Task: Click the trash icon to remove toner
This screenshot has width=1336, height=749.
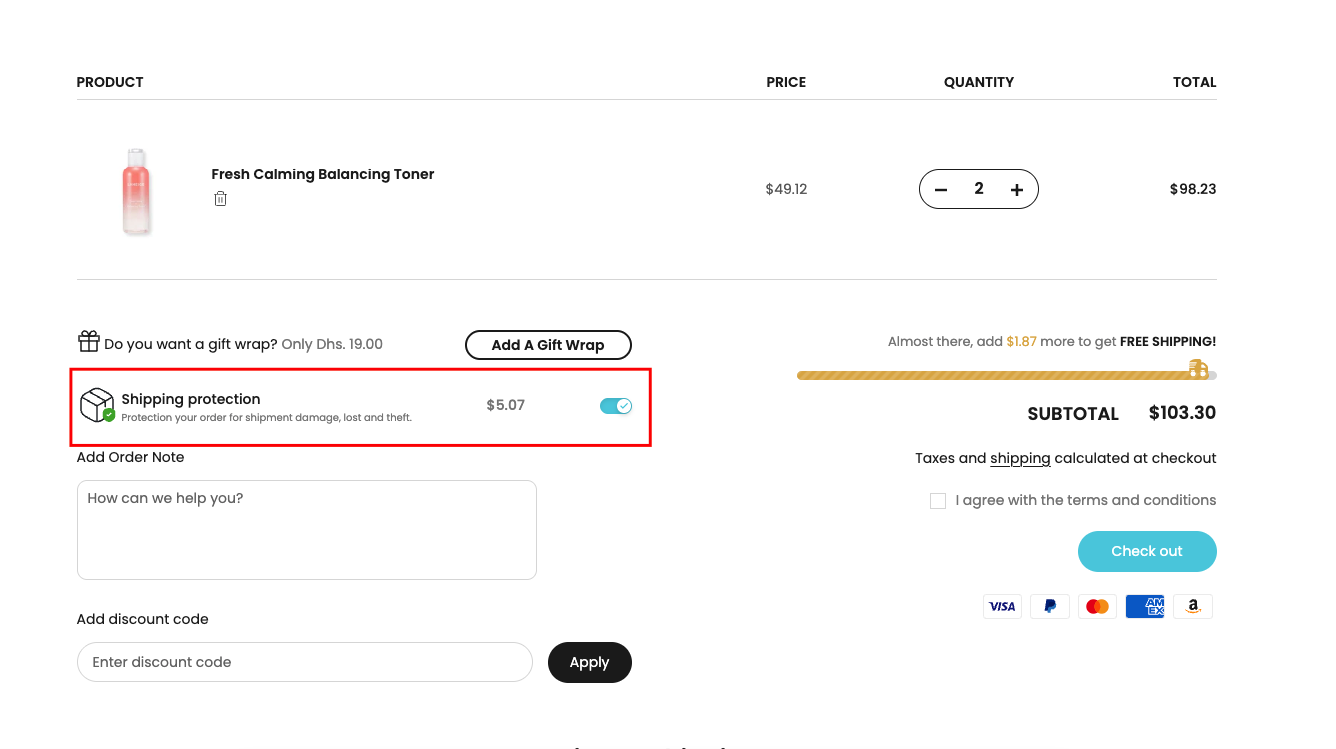Action: [220, 199]
